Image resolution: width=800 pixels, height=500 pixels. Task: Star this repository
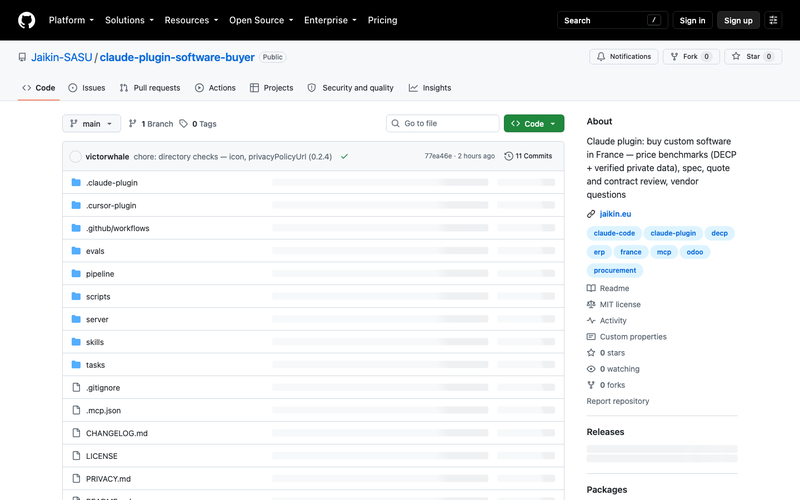click(753, 57)
